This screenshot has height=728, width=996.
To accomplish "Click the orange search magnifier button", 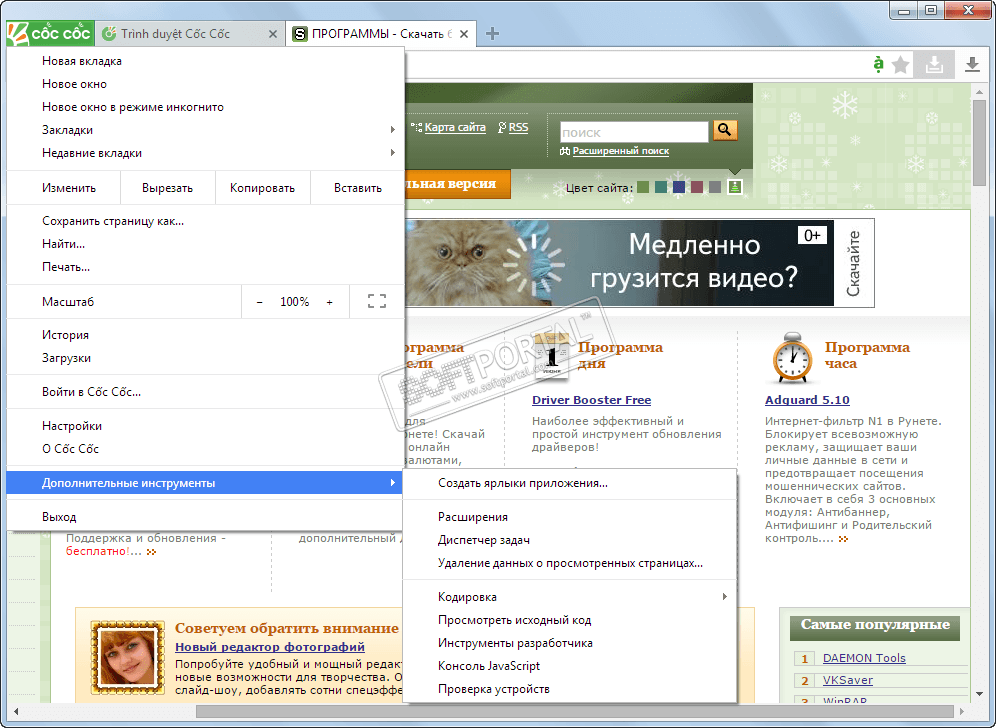I will tap(725, 130).
